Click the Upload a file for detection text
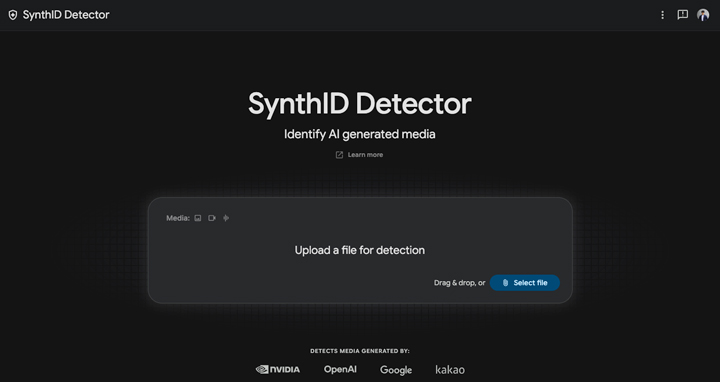Image resolution: width=720 pixels, height=382 pixels. 360,250
